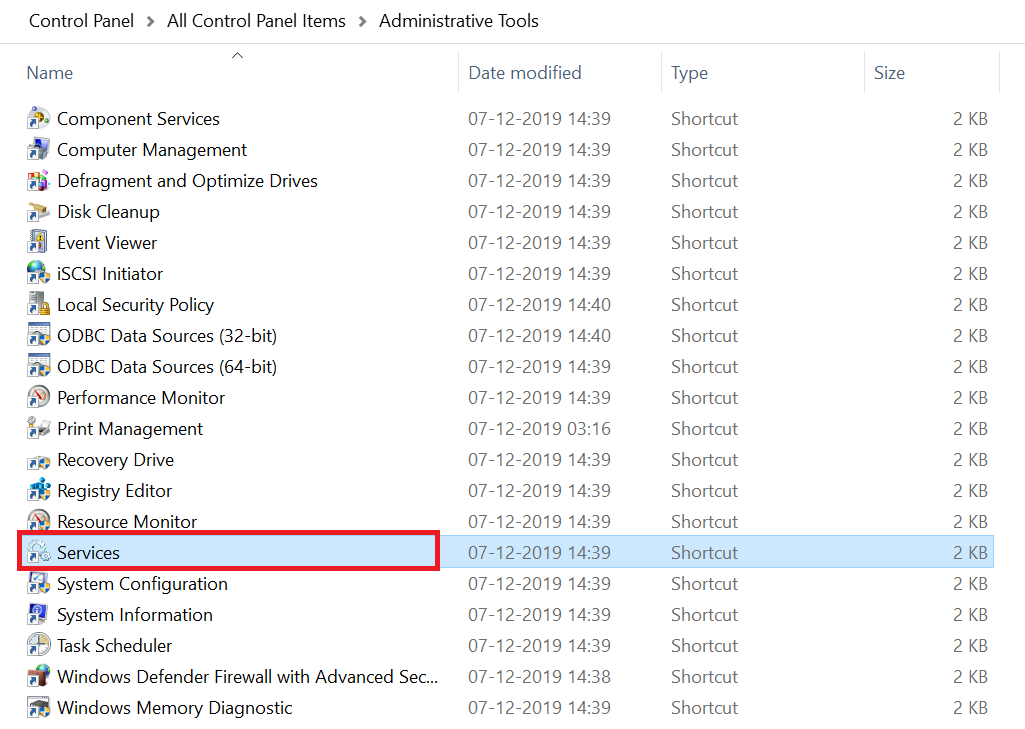The image size is (1025, 729).
Task: Toggle sort direction arrow above Name
Action: pos(238,56)
